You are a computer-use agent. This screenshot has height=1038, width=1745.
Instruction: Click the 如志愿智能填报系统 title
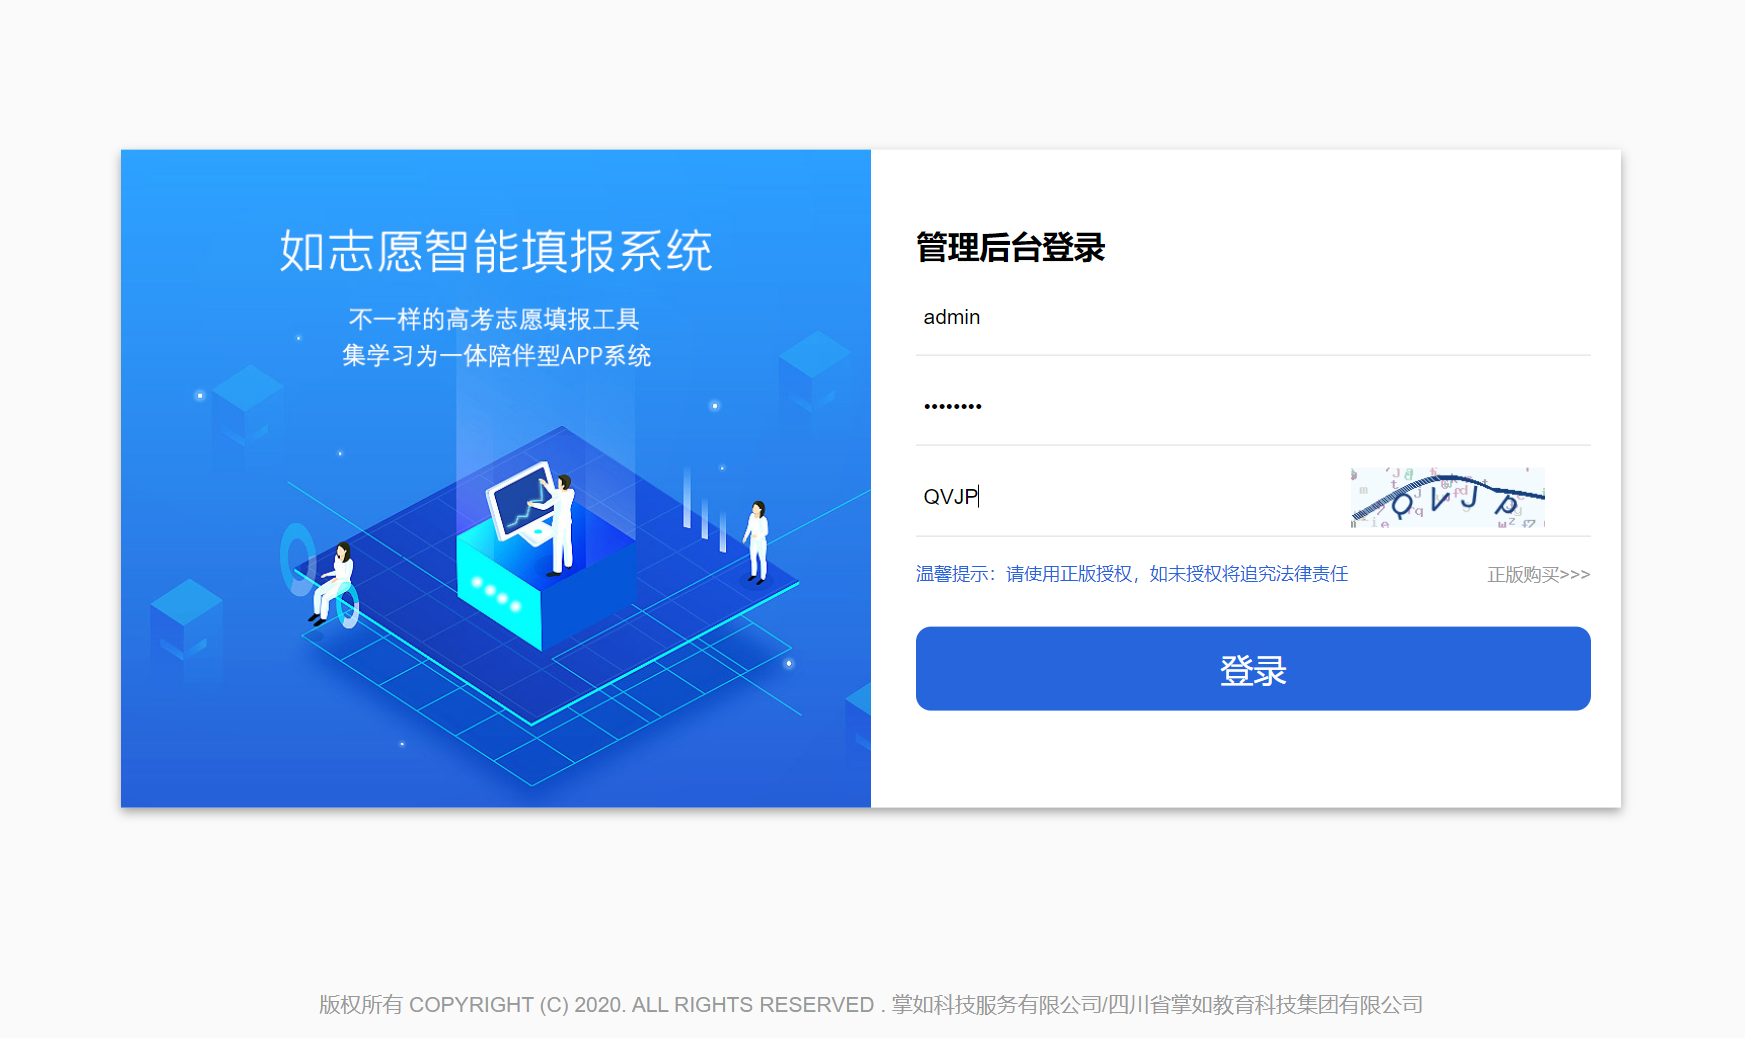496,251
